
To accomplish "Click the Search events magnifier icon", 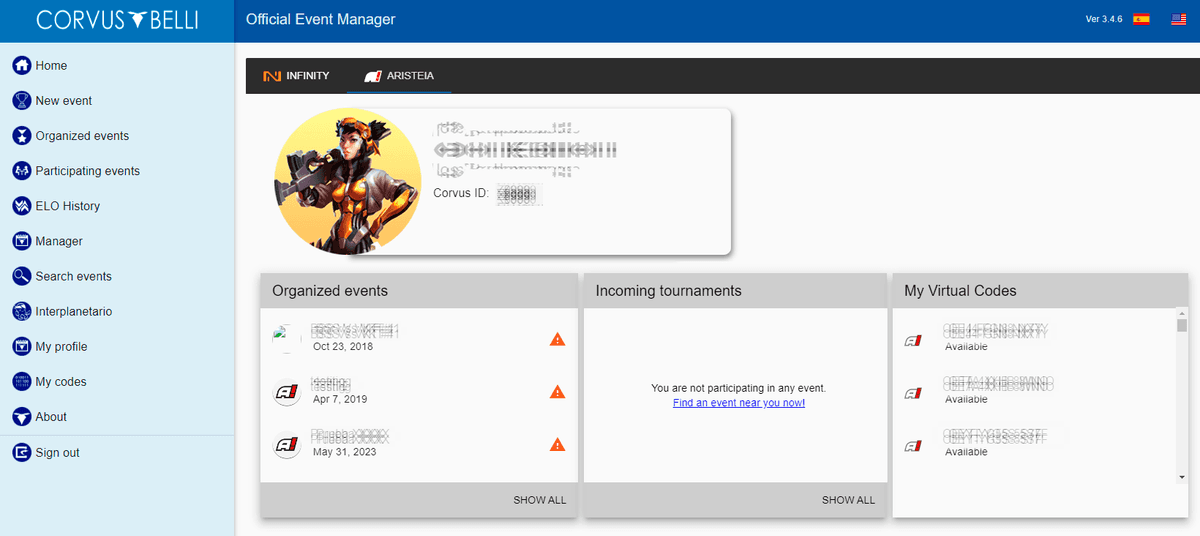I will pyautogui.click(x=21, y=276).
